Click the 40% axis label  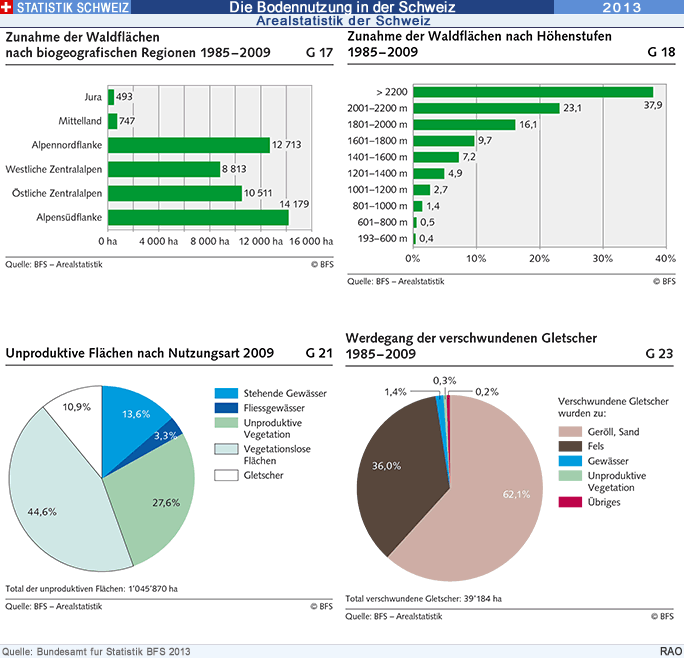coord(665,259)
